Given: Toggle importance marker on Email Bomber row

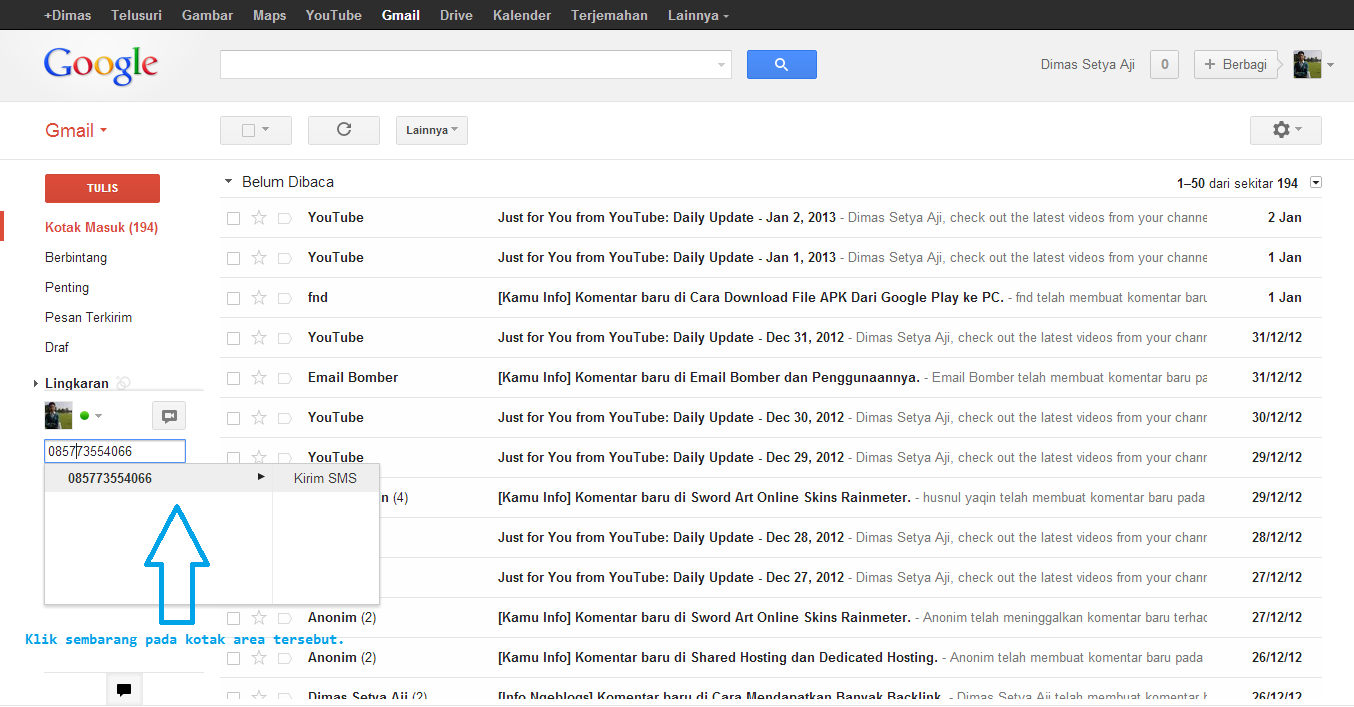Looking at the screenshot, I should pyautogui.click(x=284, y=378).
